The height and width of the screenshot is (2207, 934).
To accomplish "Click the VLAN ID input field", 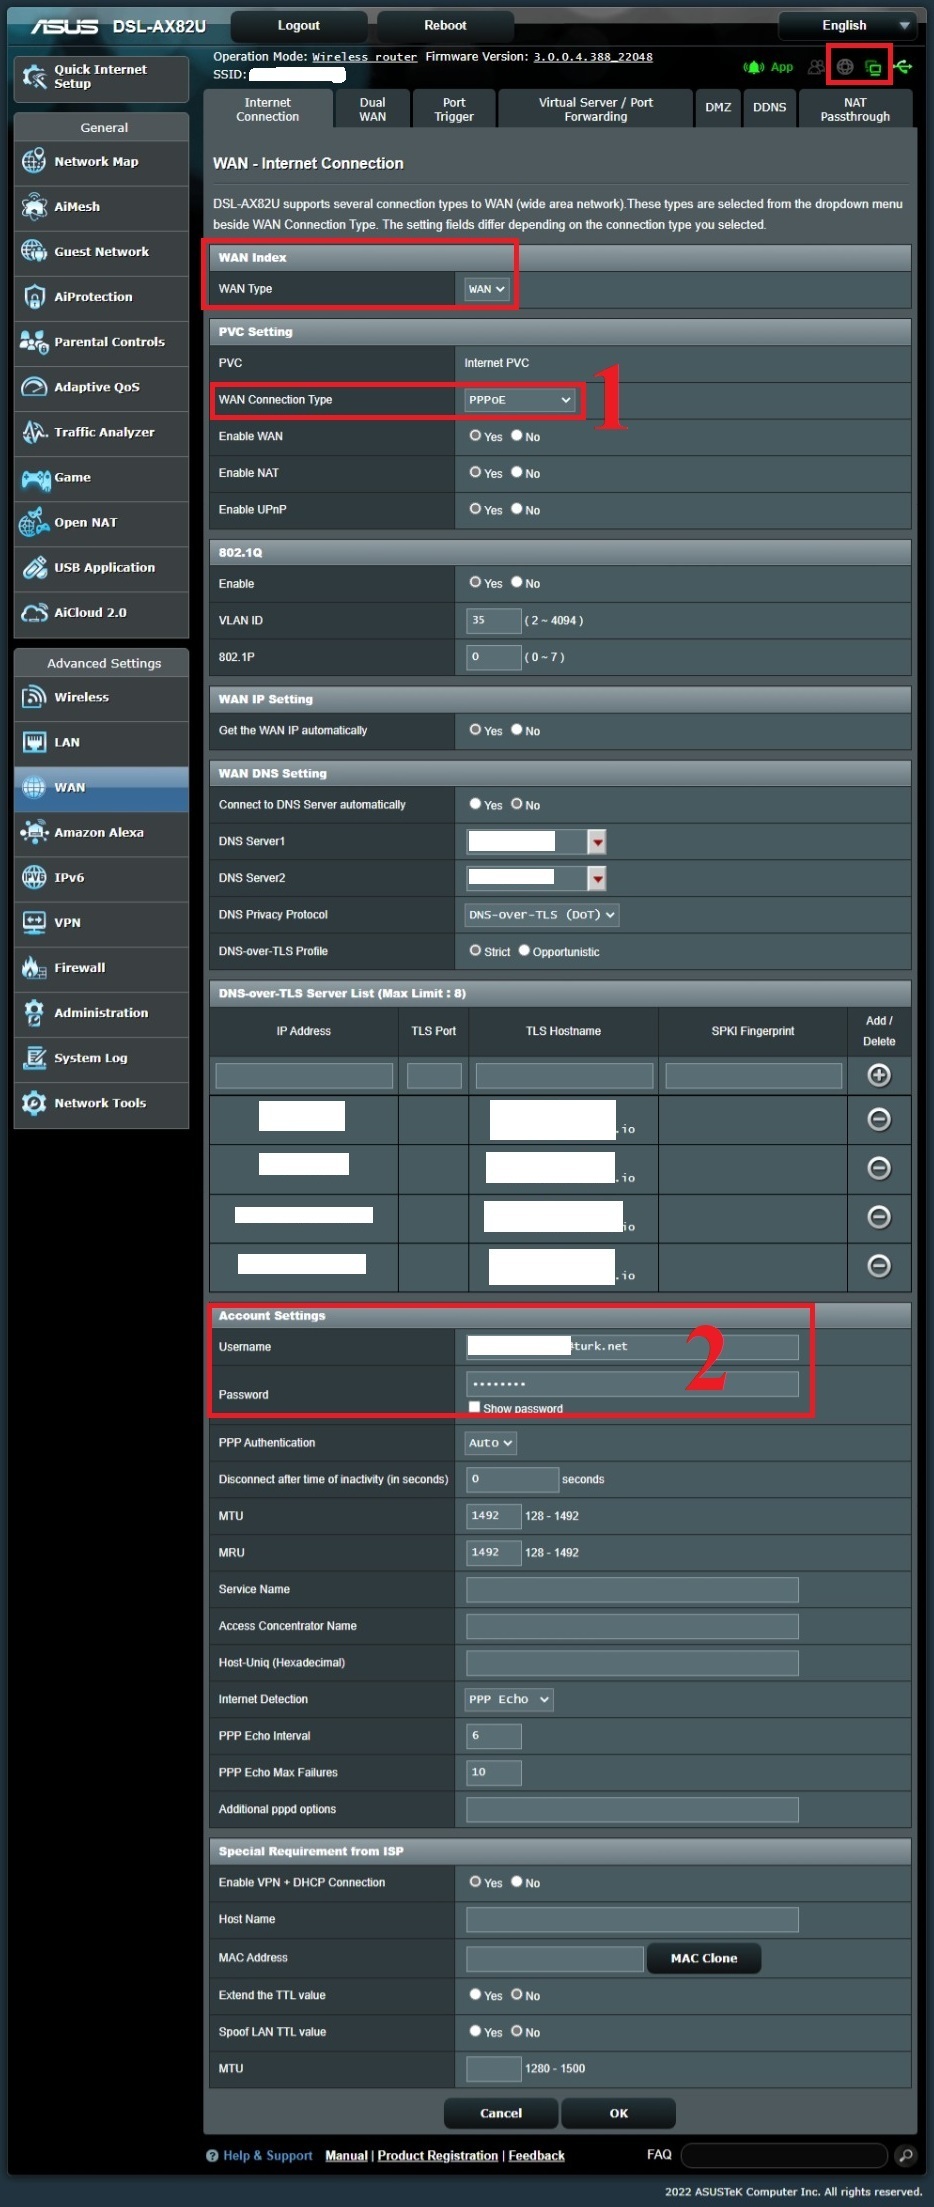I will [x=493, y=620].
